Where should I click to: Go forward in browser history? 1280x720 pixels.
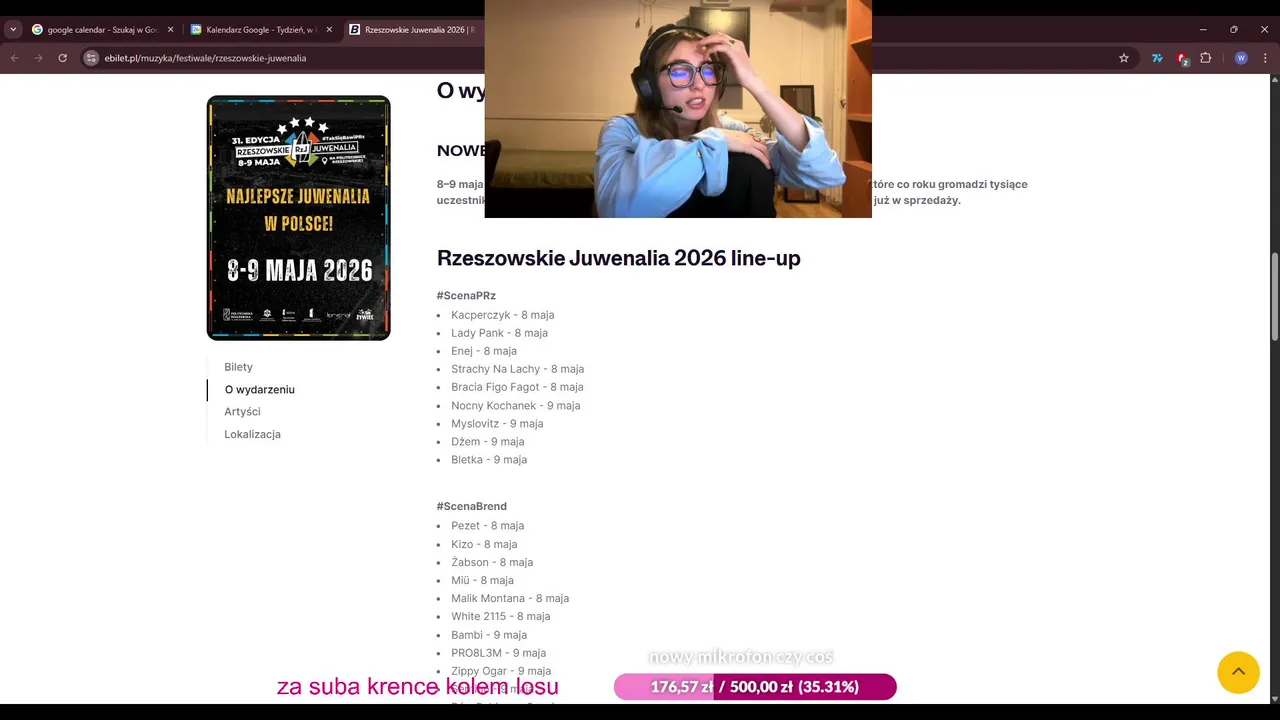[39, 58]
